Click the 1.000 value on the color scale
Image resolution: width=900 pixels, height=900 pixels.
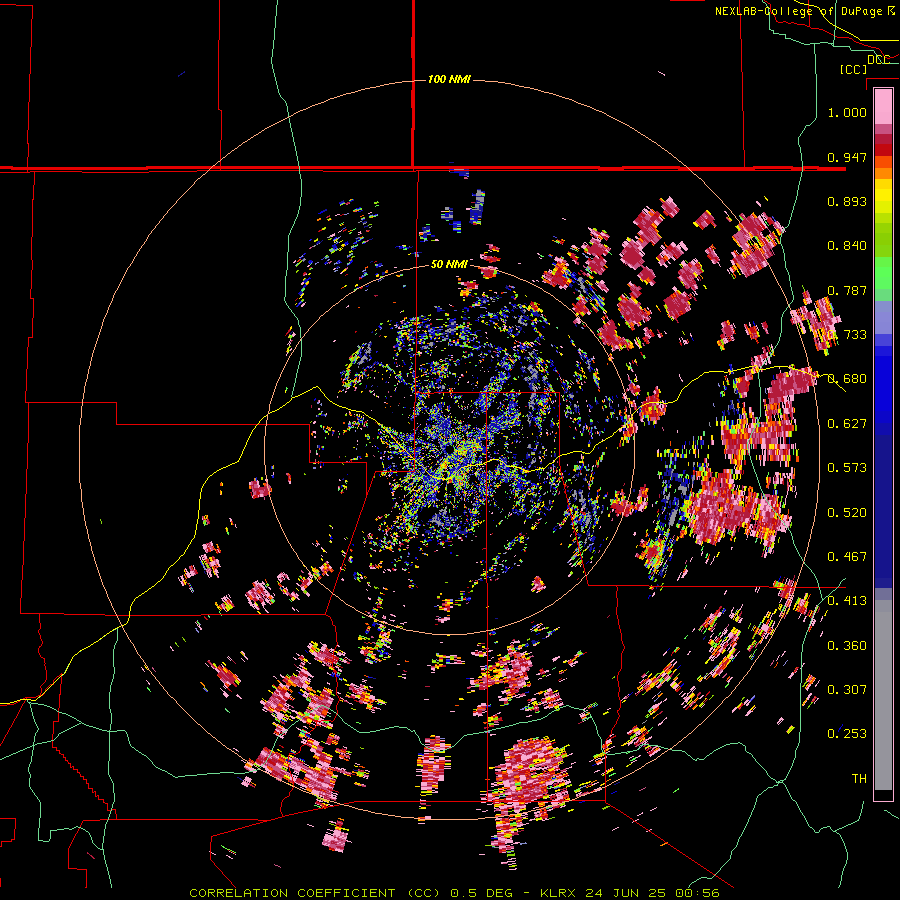coord(847,112)
